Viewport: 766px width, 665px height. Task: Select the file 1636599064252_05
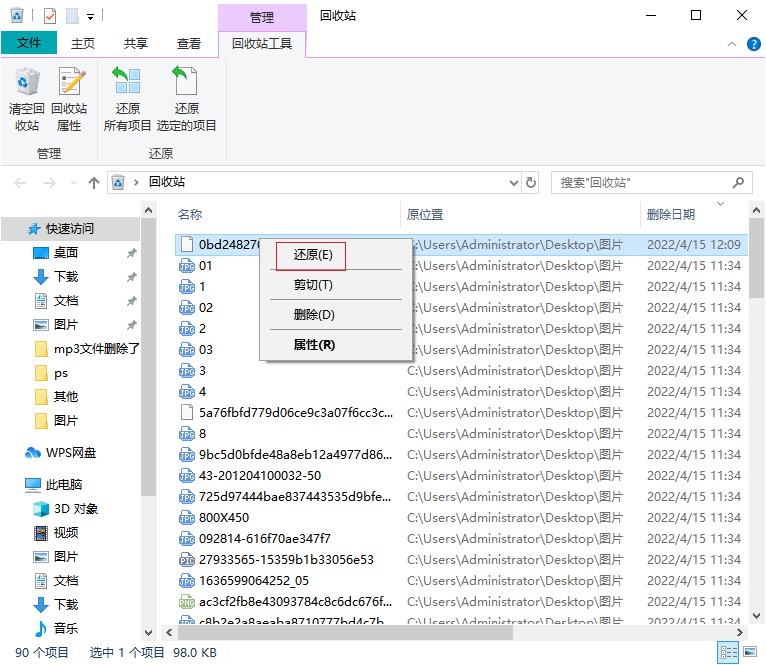click(254, 580)
